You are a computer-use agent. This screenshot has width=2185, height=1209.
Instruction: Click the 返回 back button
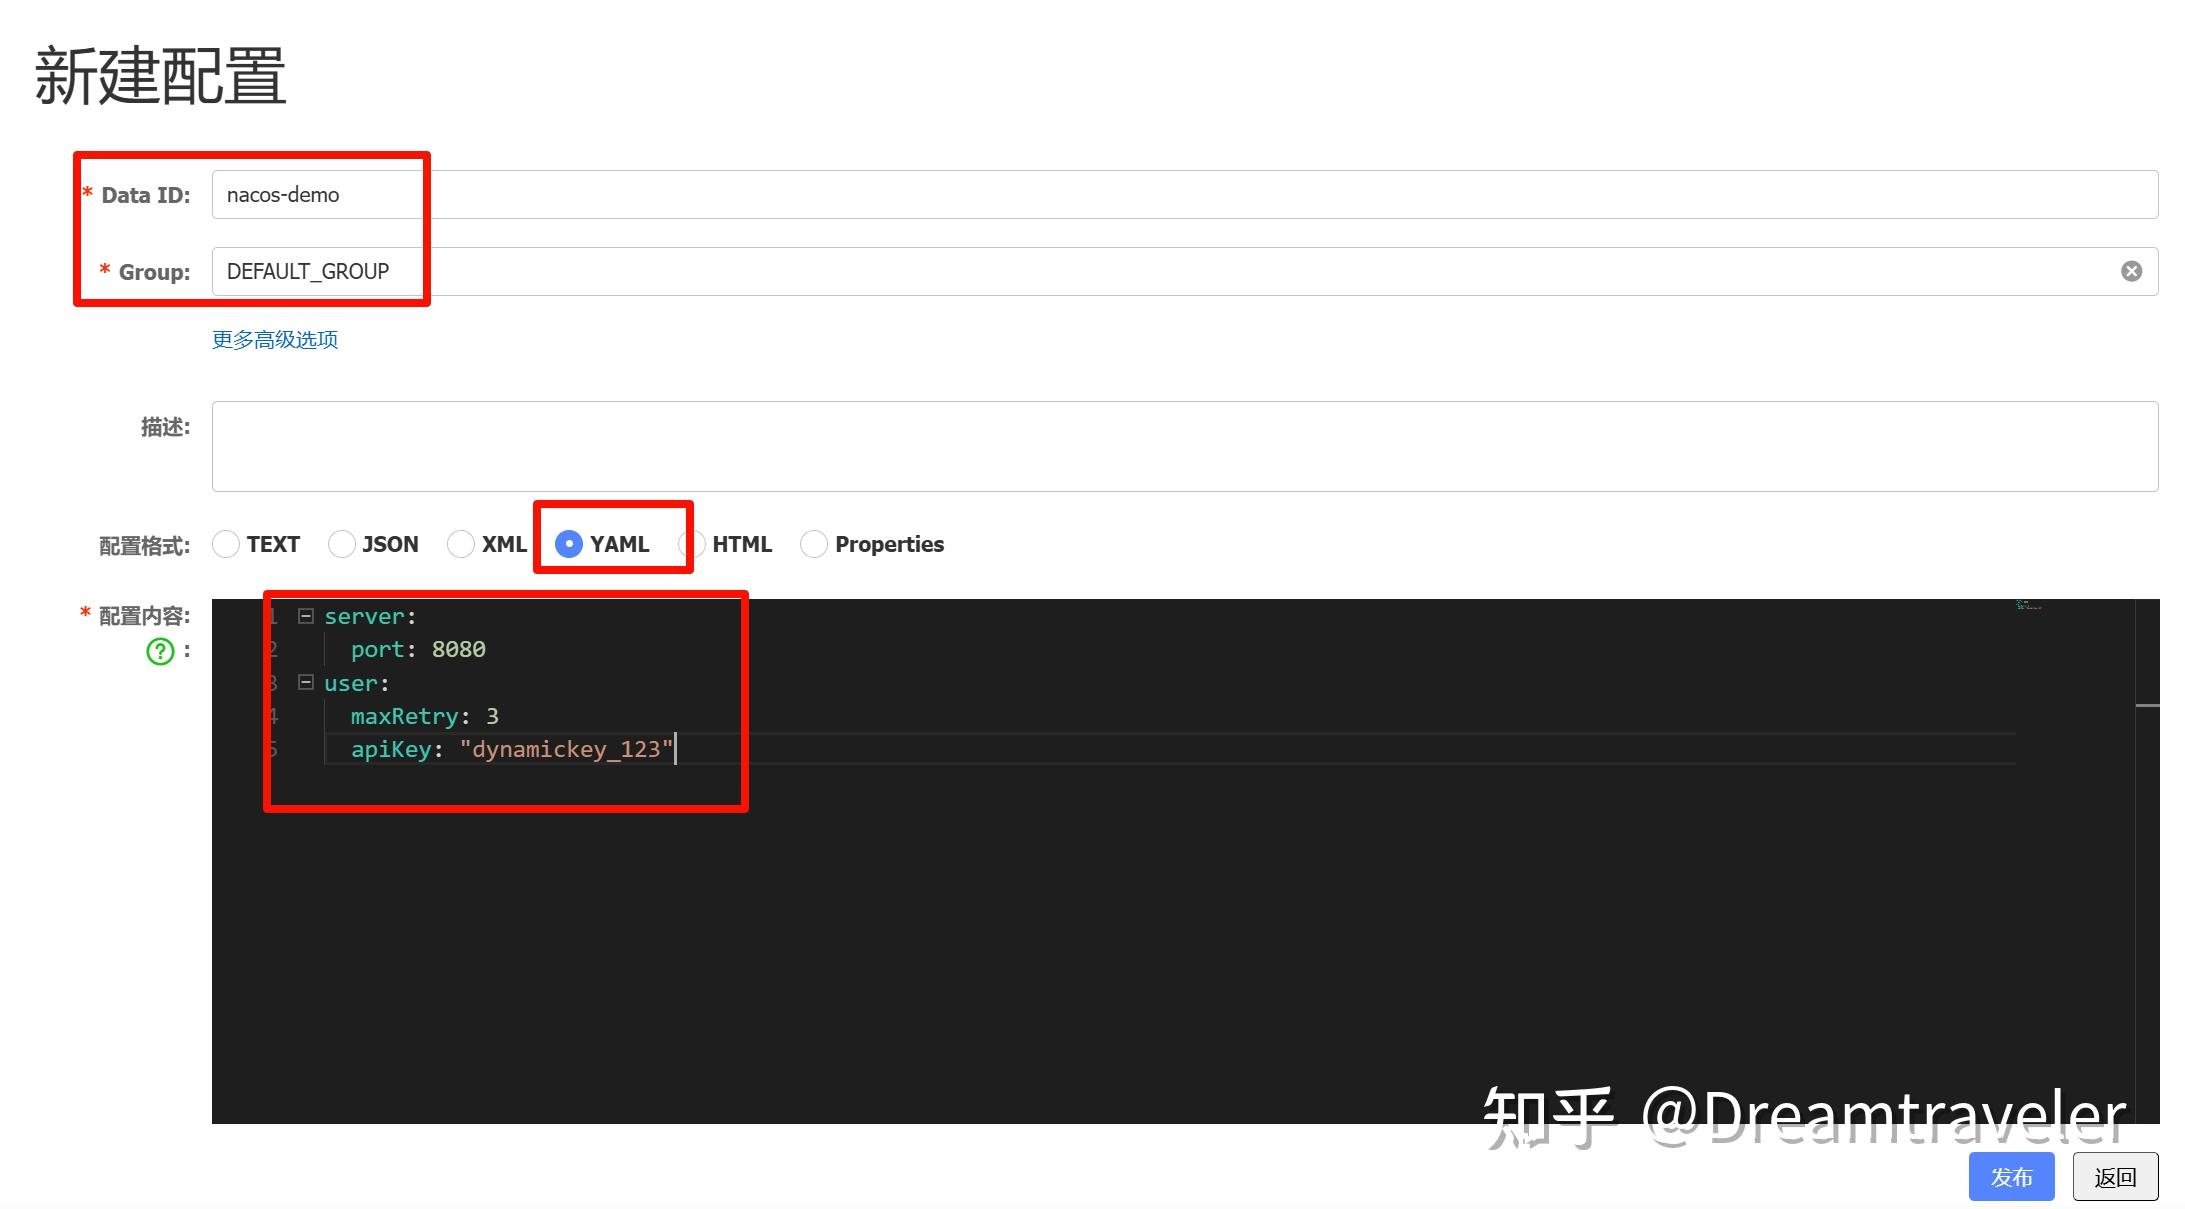pos(2115,1176)
